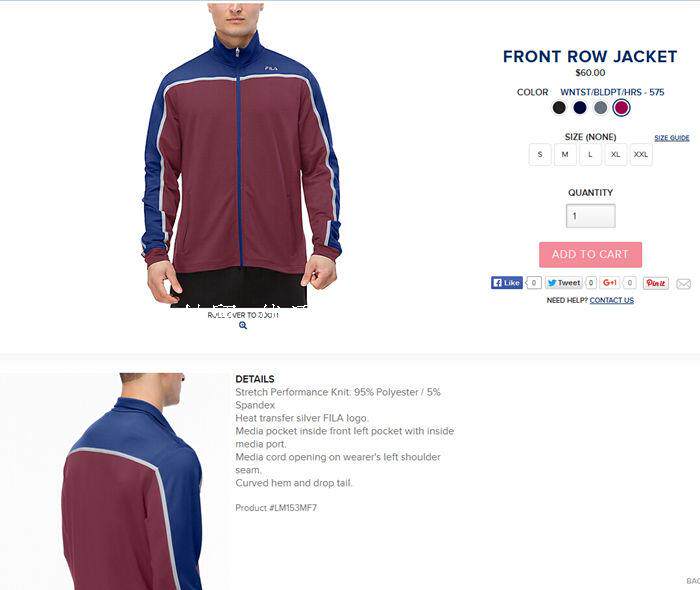Choose the gray color swatch
The height and width of the screenshot is (590, 700).
point(600,108)
